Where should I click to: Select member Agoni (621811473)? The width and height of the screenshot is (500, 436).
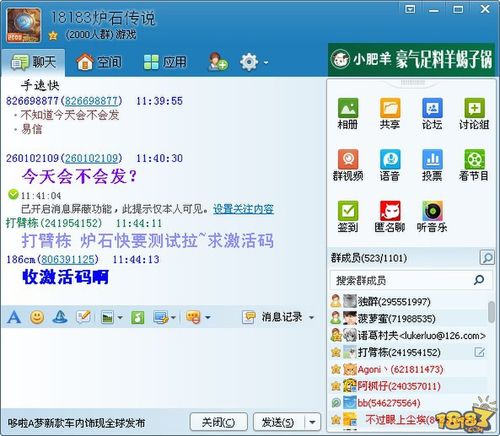[409, 369]
